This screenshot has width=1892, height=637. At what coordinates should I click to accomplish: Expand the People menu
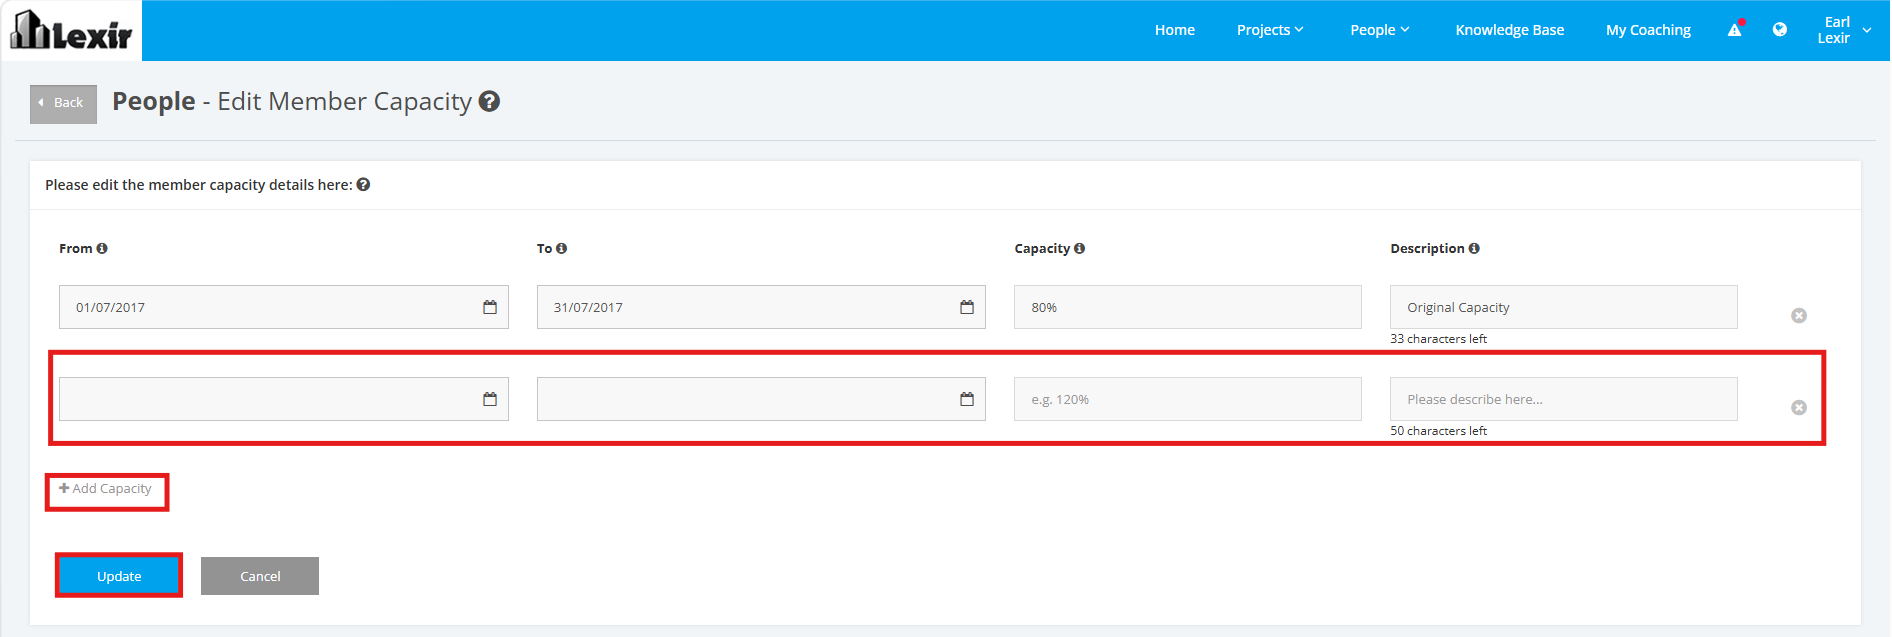(x=1380, y=30)
